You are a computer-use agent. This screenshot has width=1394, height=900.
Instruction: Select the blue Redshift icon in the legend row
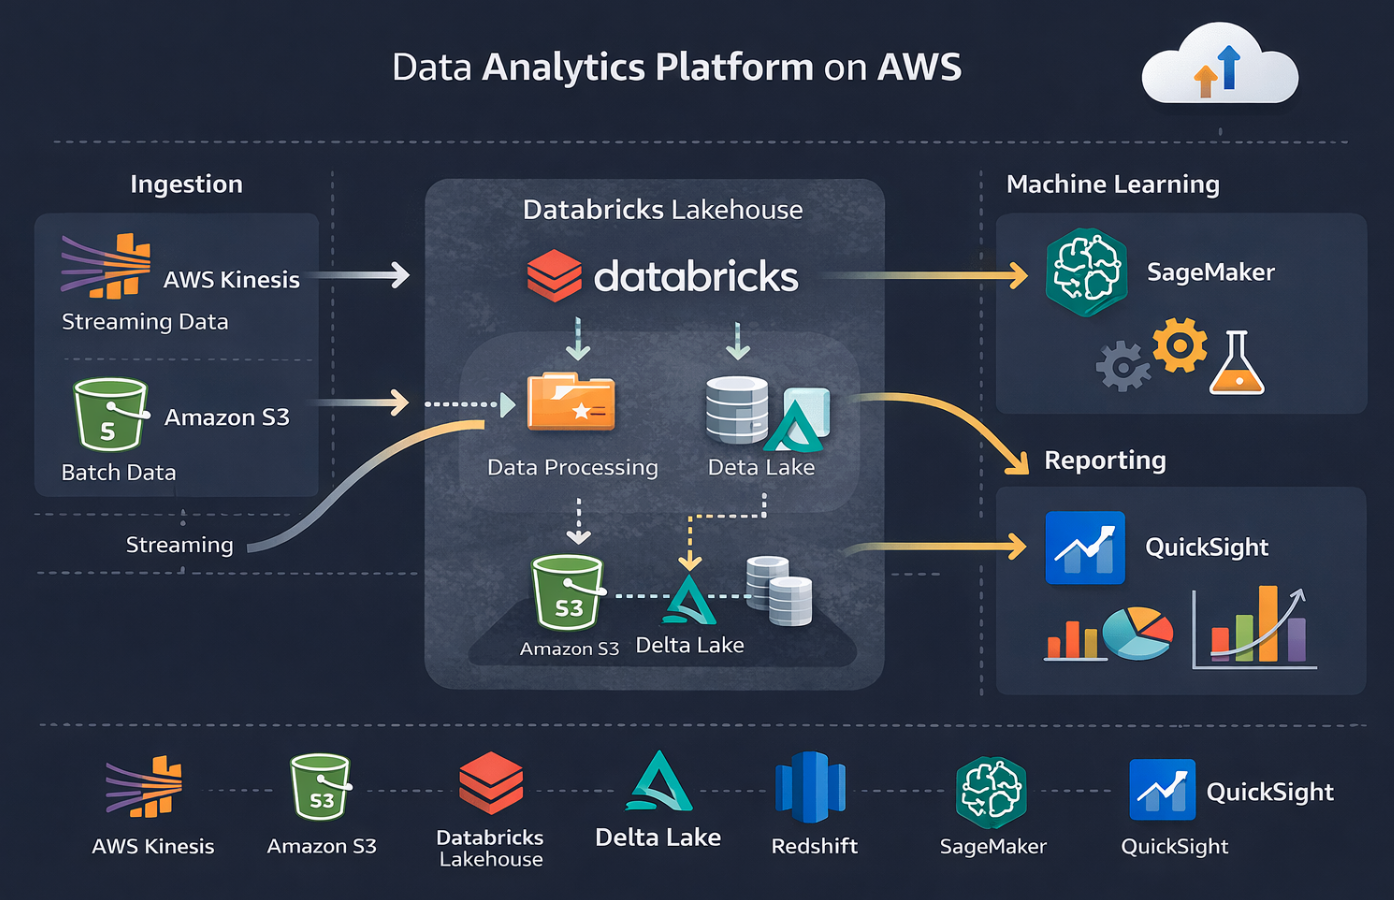click(811, 787)
